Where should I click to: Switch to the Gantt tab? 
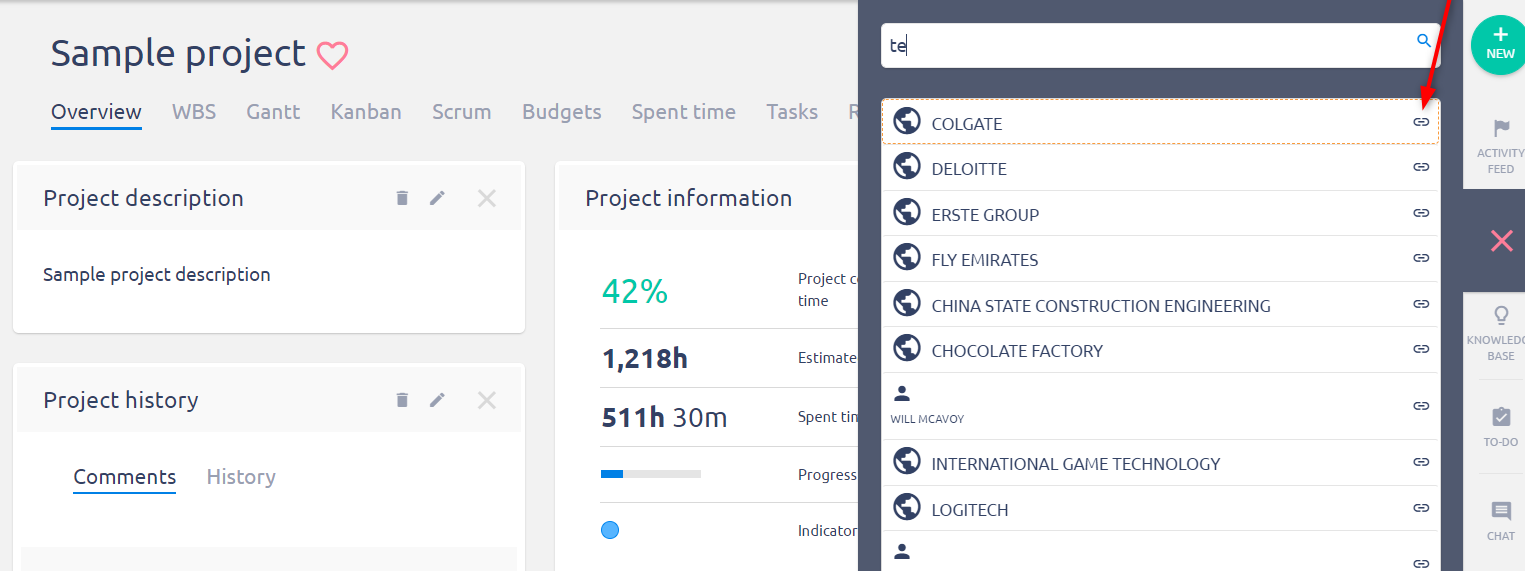pos(273,112)
